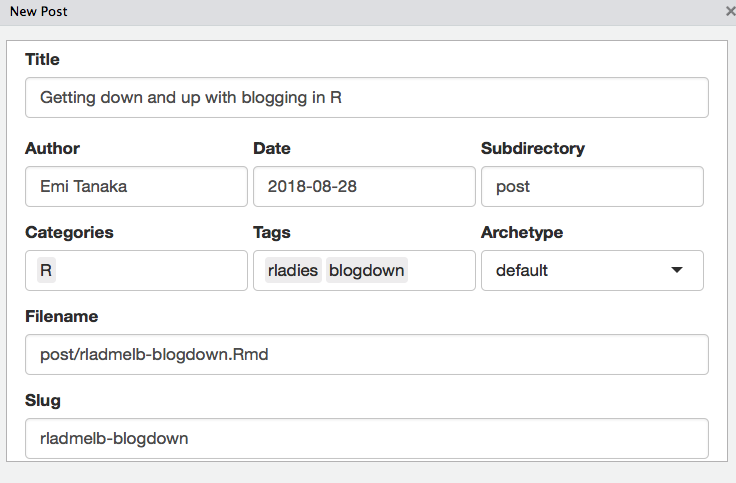736x483 pixels.
Task: Click the Date field showing 2018-08-28
Action: 364,186
